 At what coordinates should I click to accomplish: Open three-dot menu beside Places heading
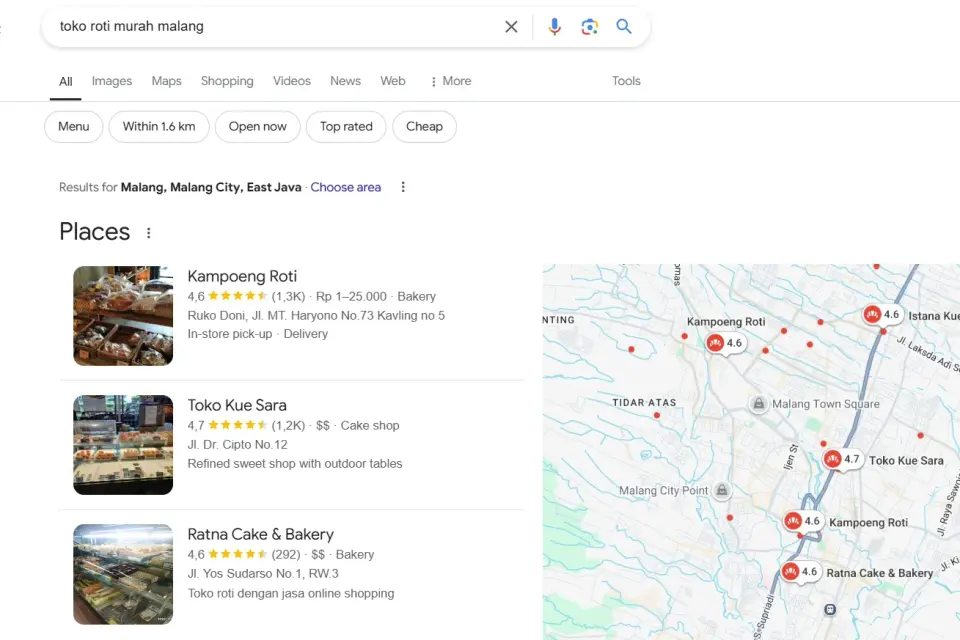pos(148,233)
